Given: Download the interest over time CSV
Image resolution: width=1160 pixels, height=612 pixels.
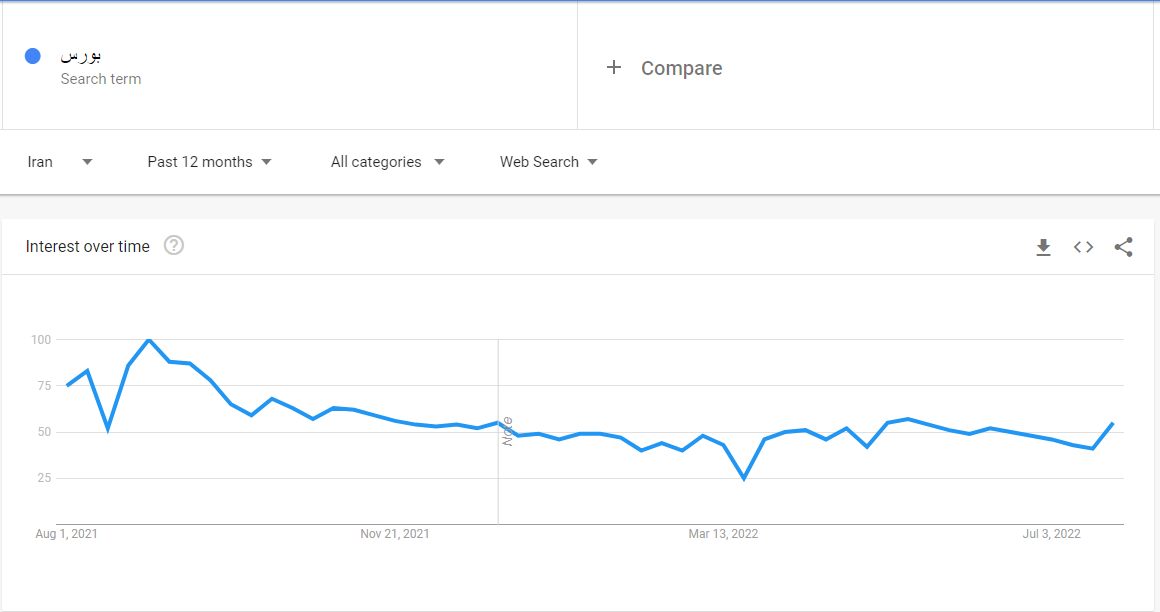Looking at the screenshot, I should 1043,247.
